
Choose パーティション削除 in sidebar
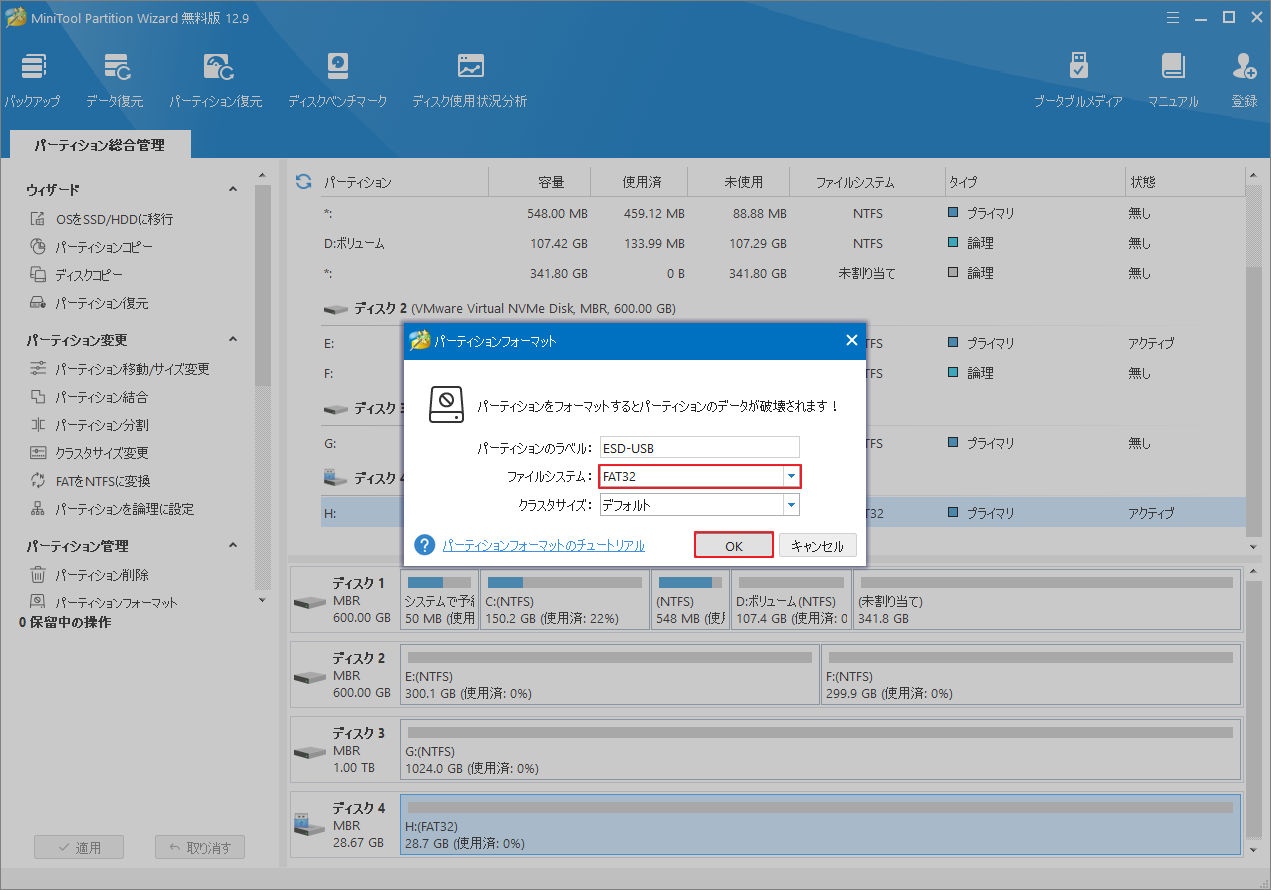[x=89, y=575]
